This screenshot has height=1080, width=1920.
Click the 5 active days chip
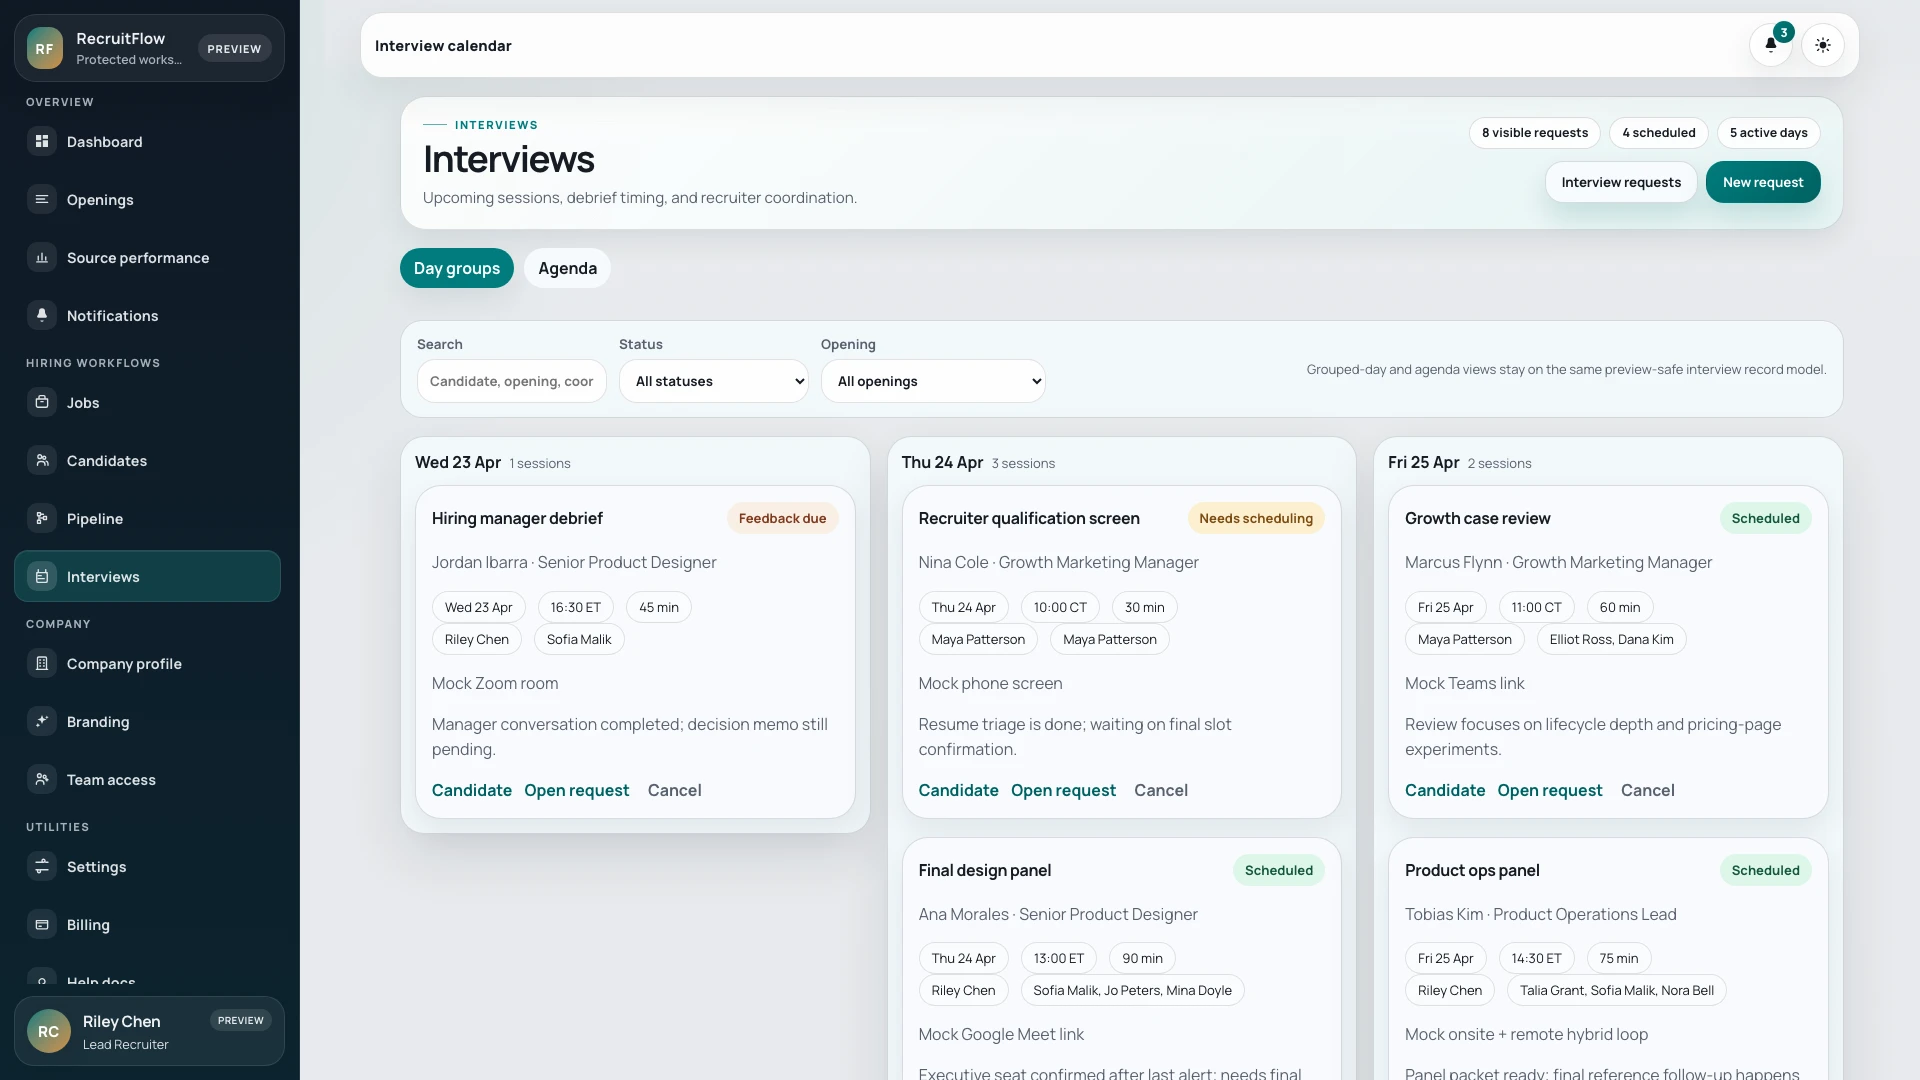[x=1769, y=133]
